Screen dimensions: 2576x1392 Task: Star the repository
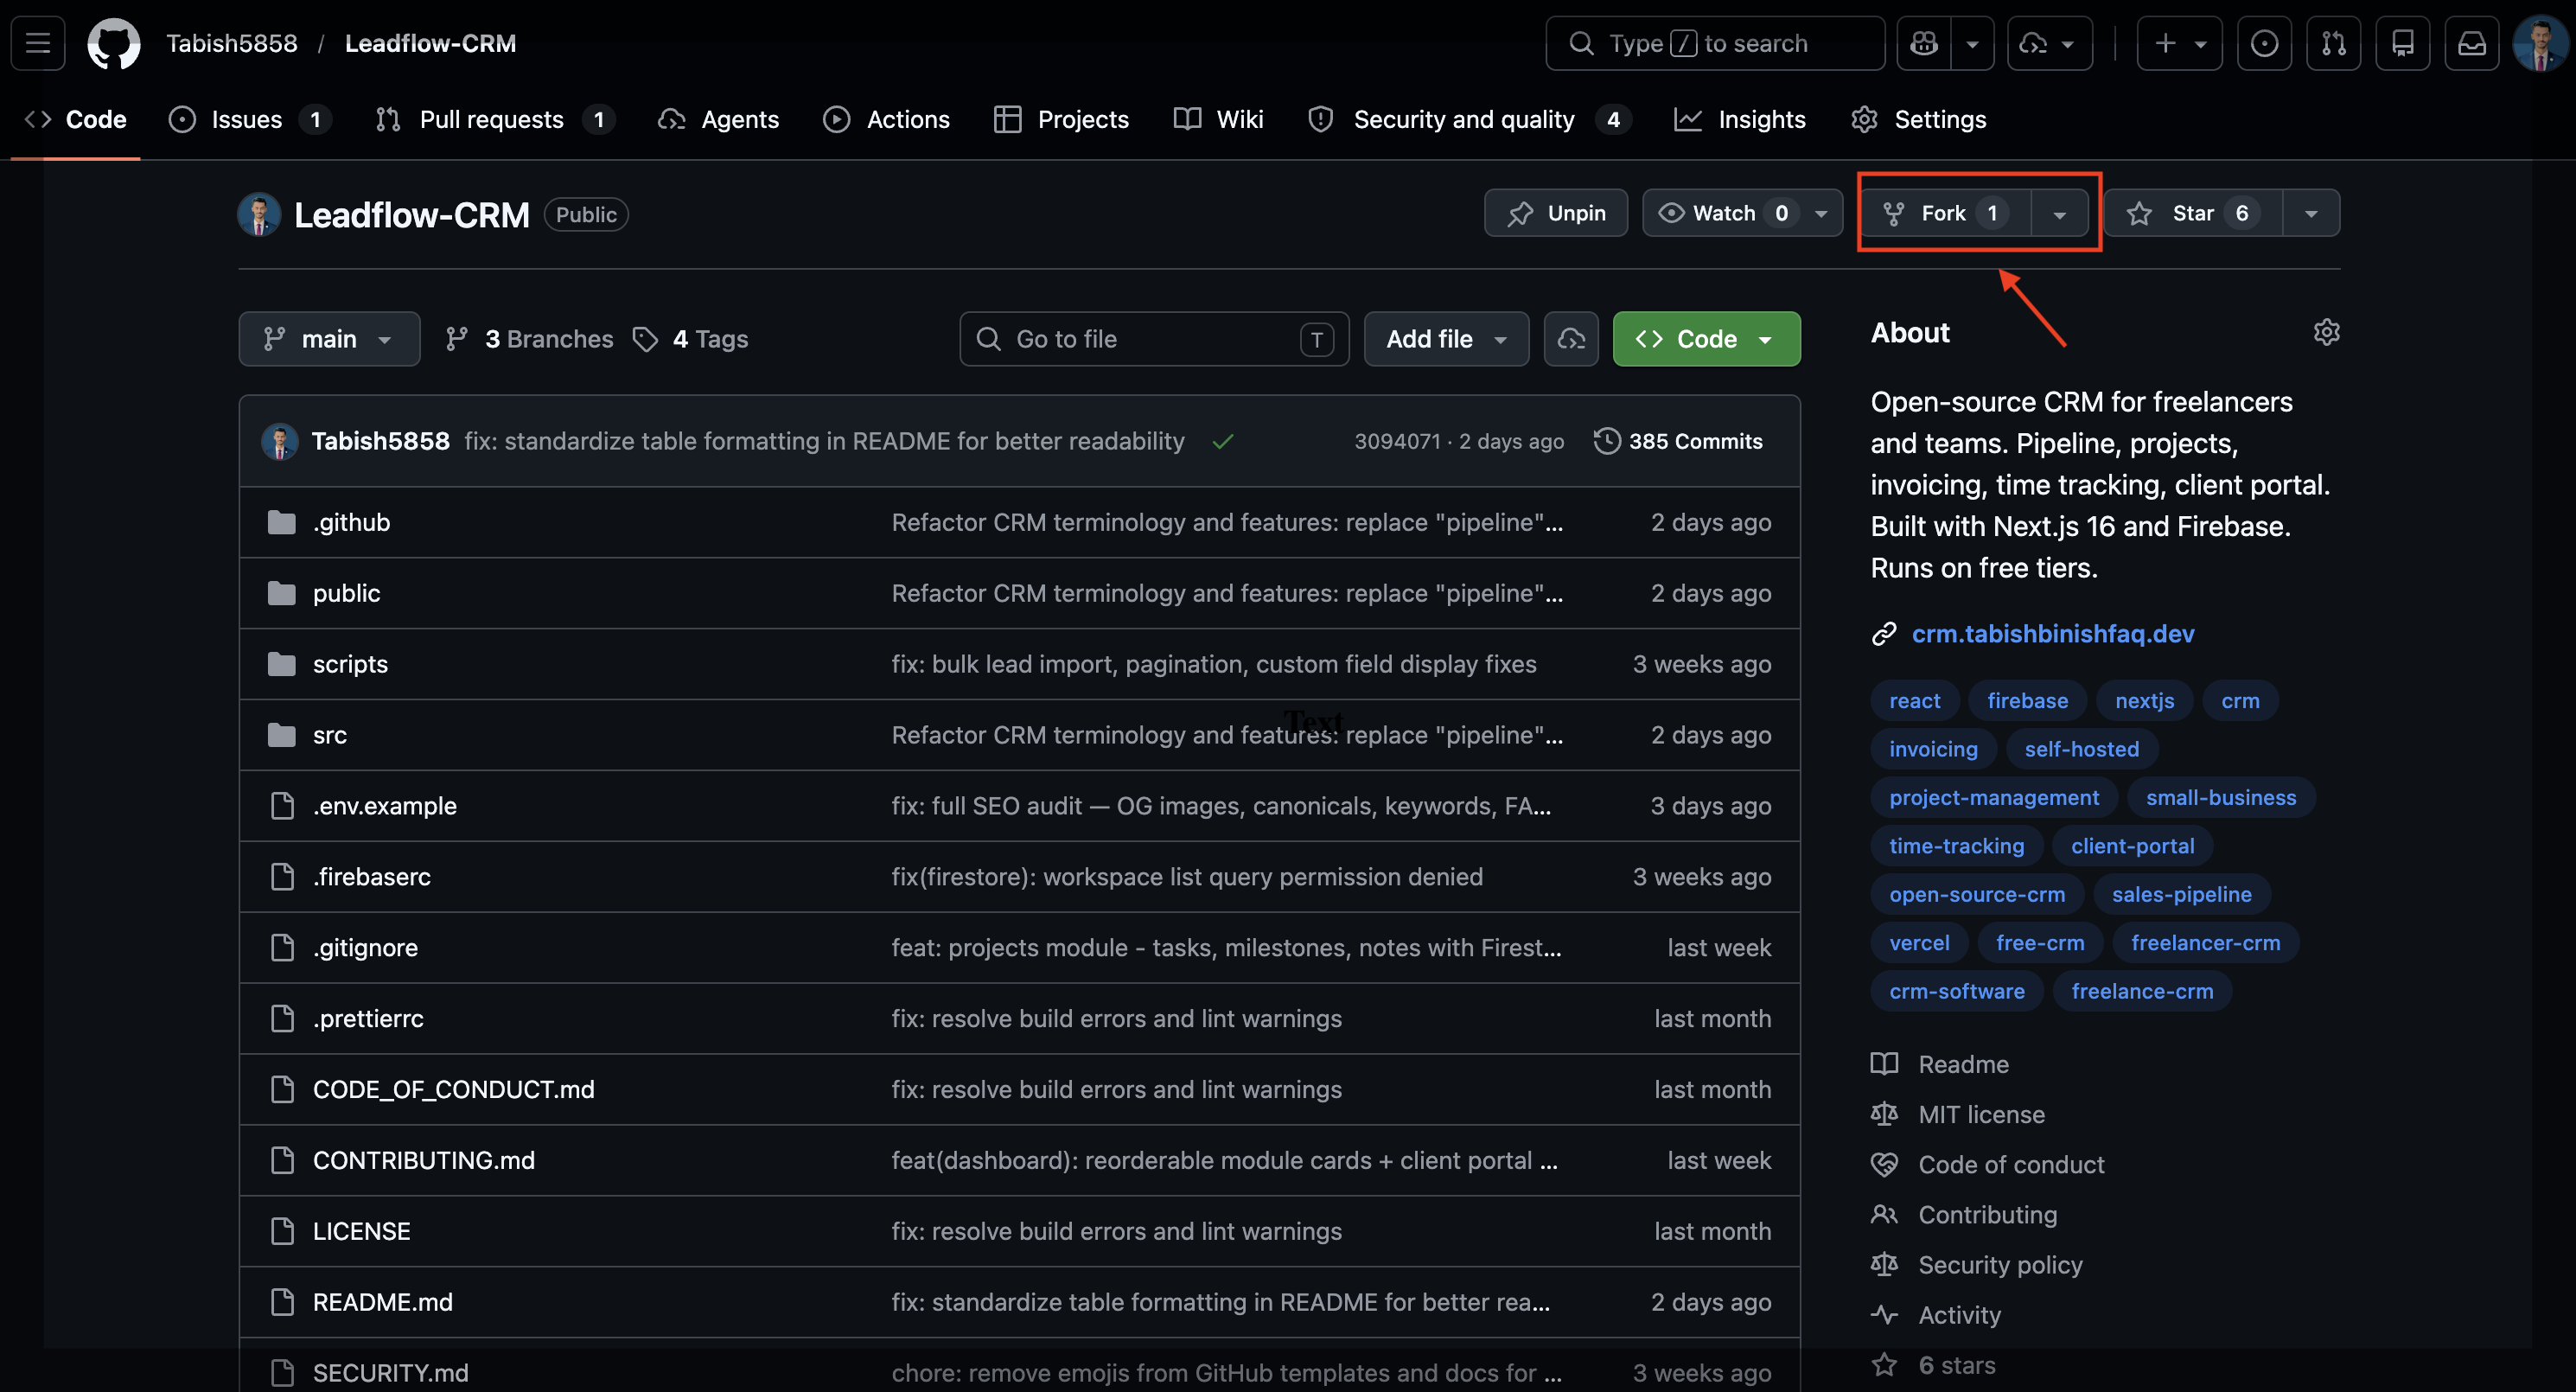pyautogui.click(x=2193, y=213)
